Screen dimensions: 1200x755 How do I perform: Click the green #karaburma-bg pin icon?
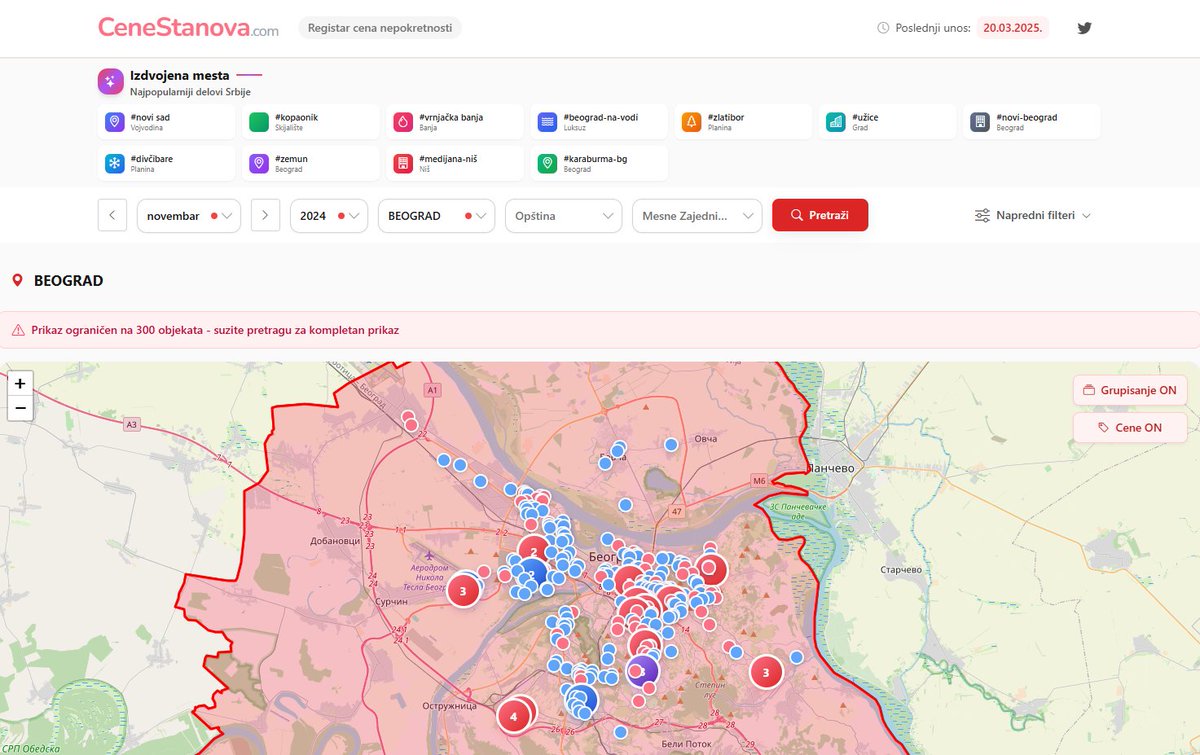click(x=547, y=163)
